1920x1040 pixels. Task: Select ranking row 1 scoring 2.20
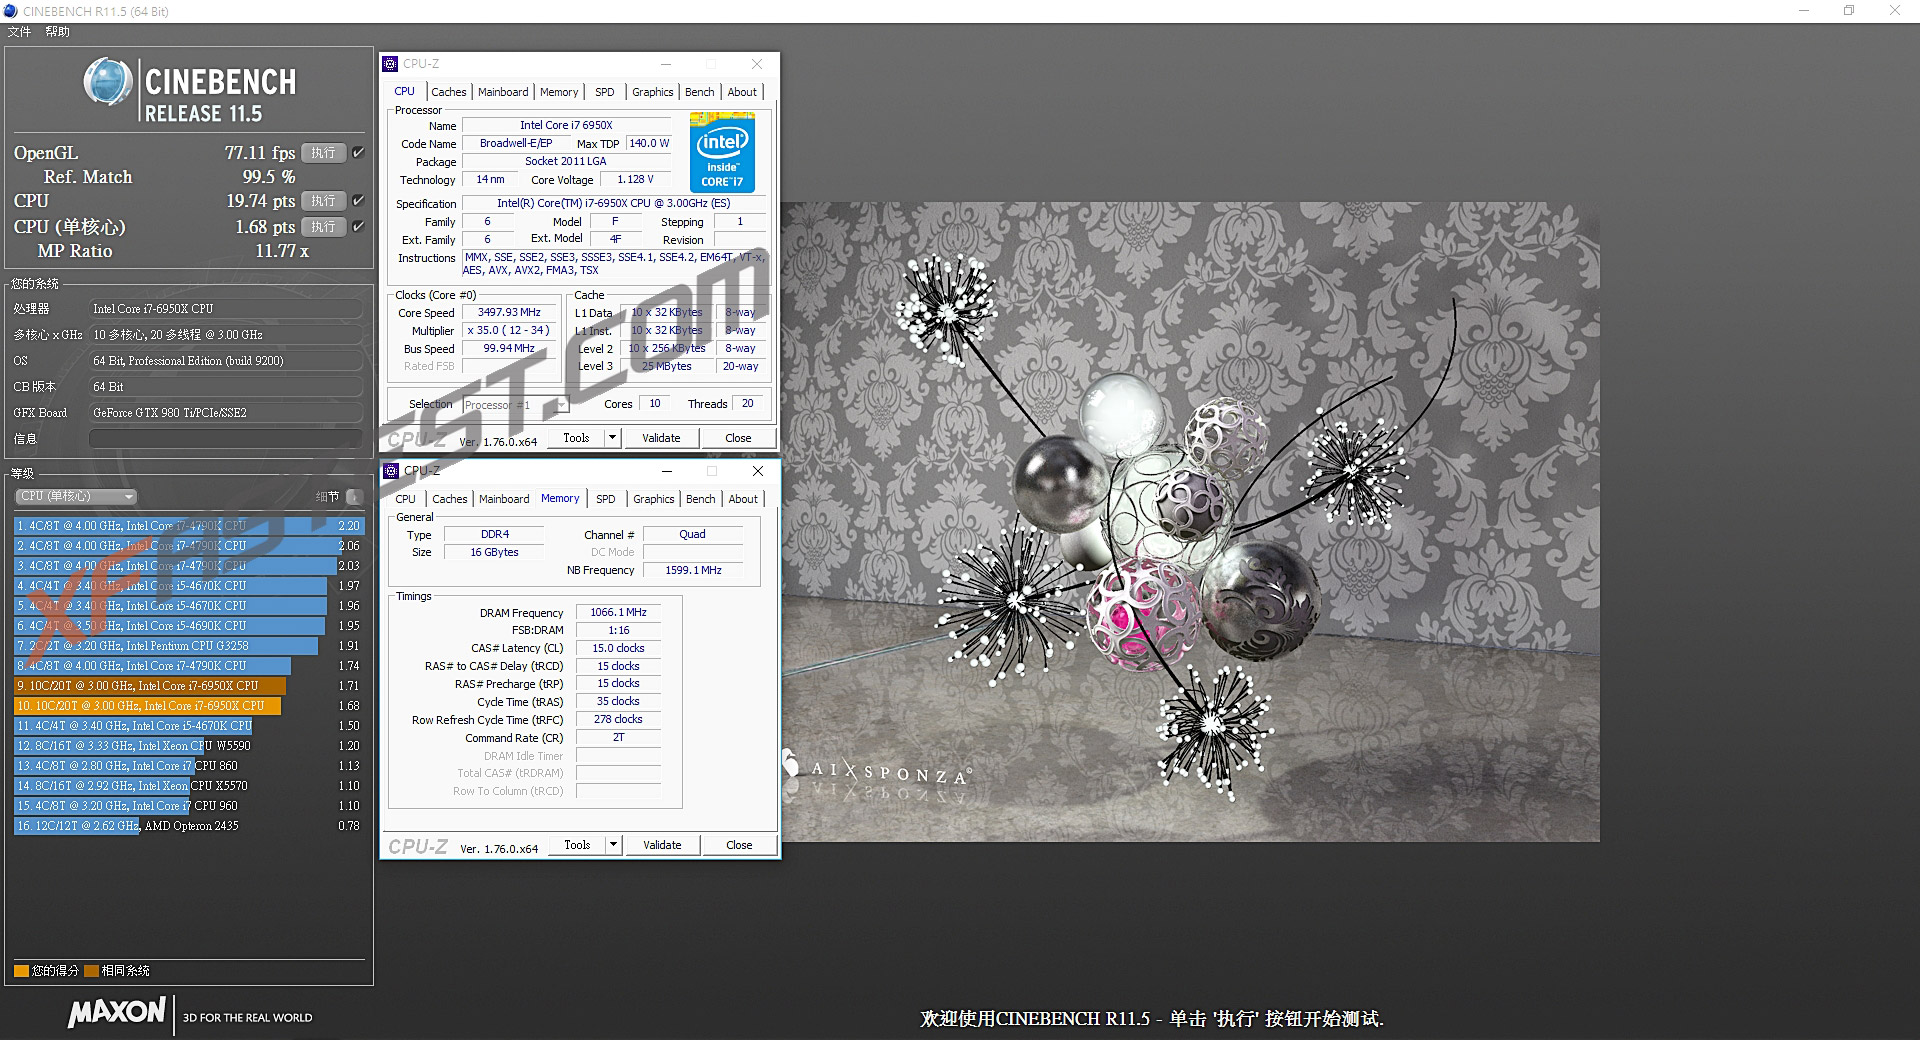(189, 526)
